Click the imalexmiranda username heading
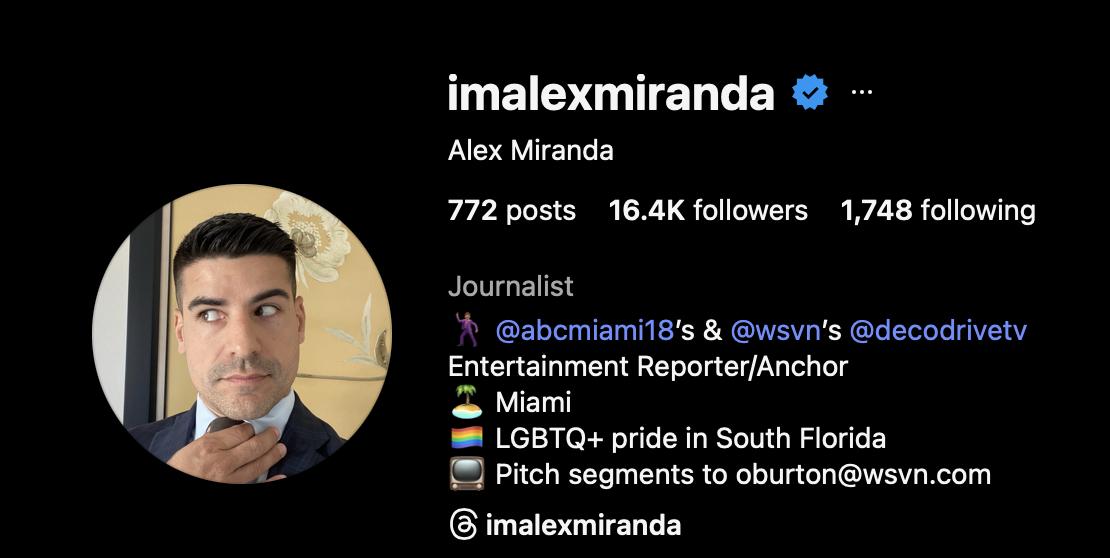The height and width of the screenshot is (558, 1110). [611, 93]
